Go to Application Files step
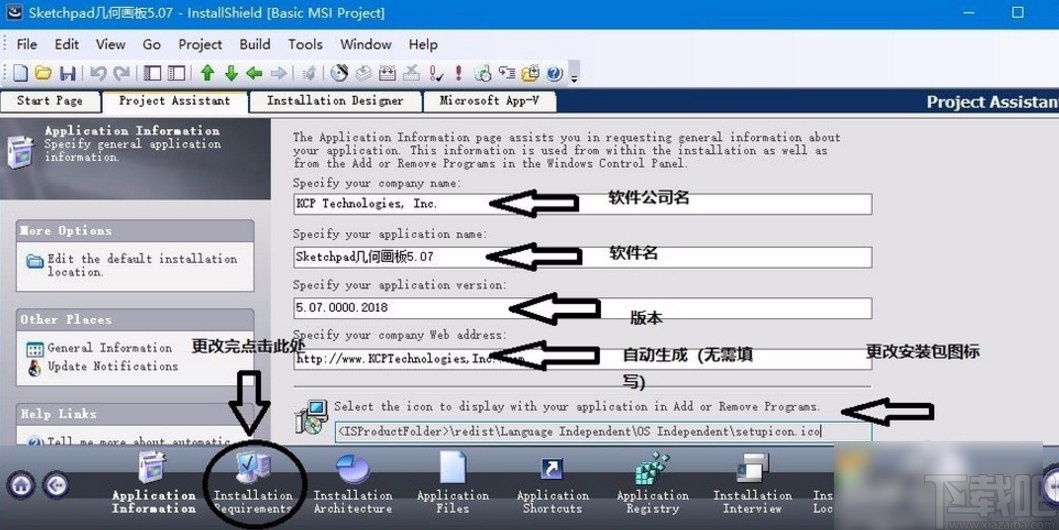This screenshot has height=530, width=1059. coord(453,485)
